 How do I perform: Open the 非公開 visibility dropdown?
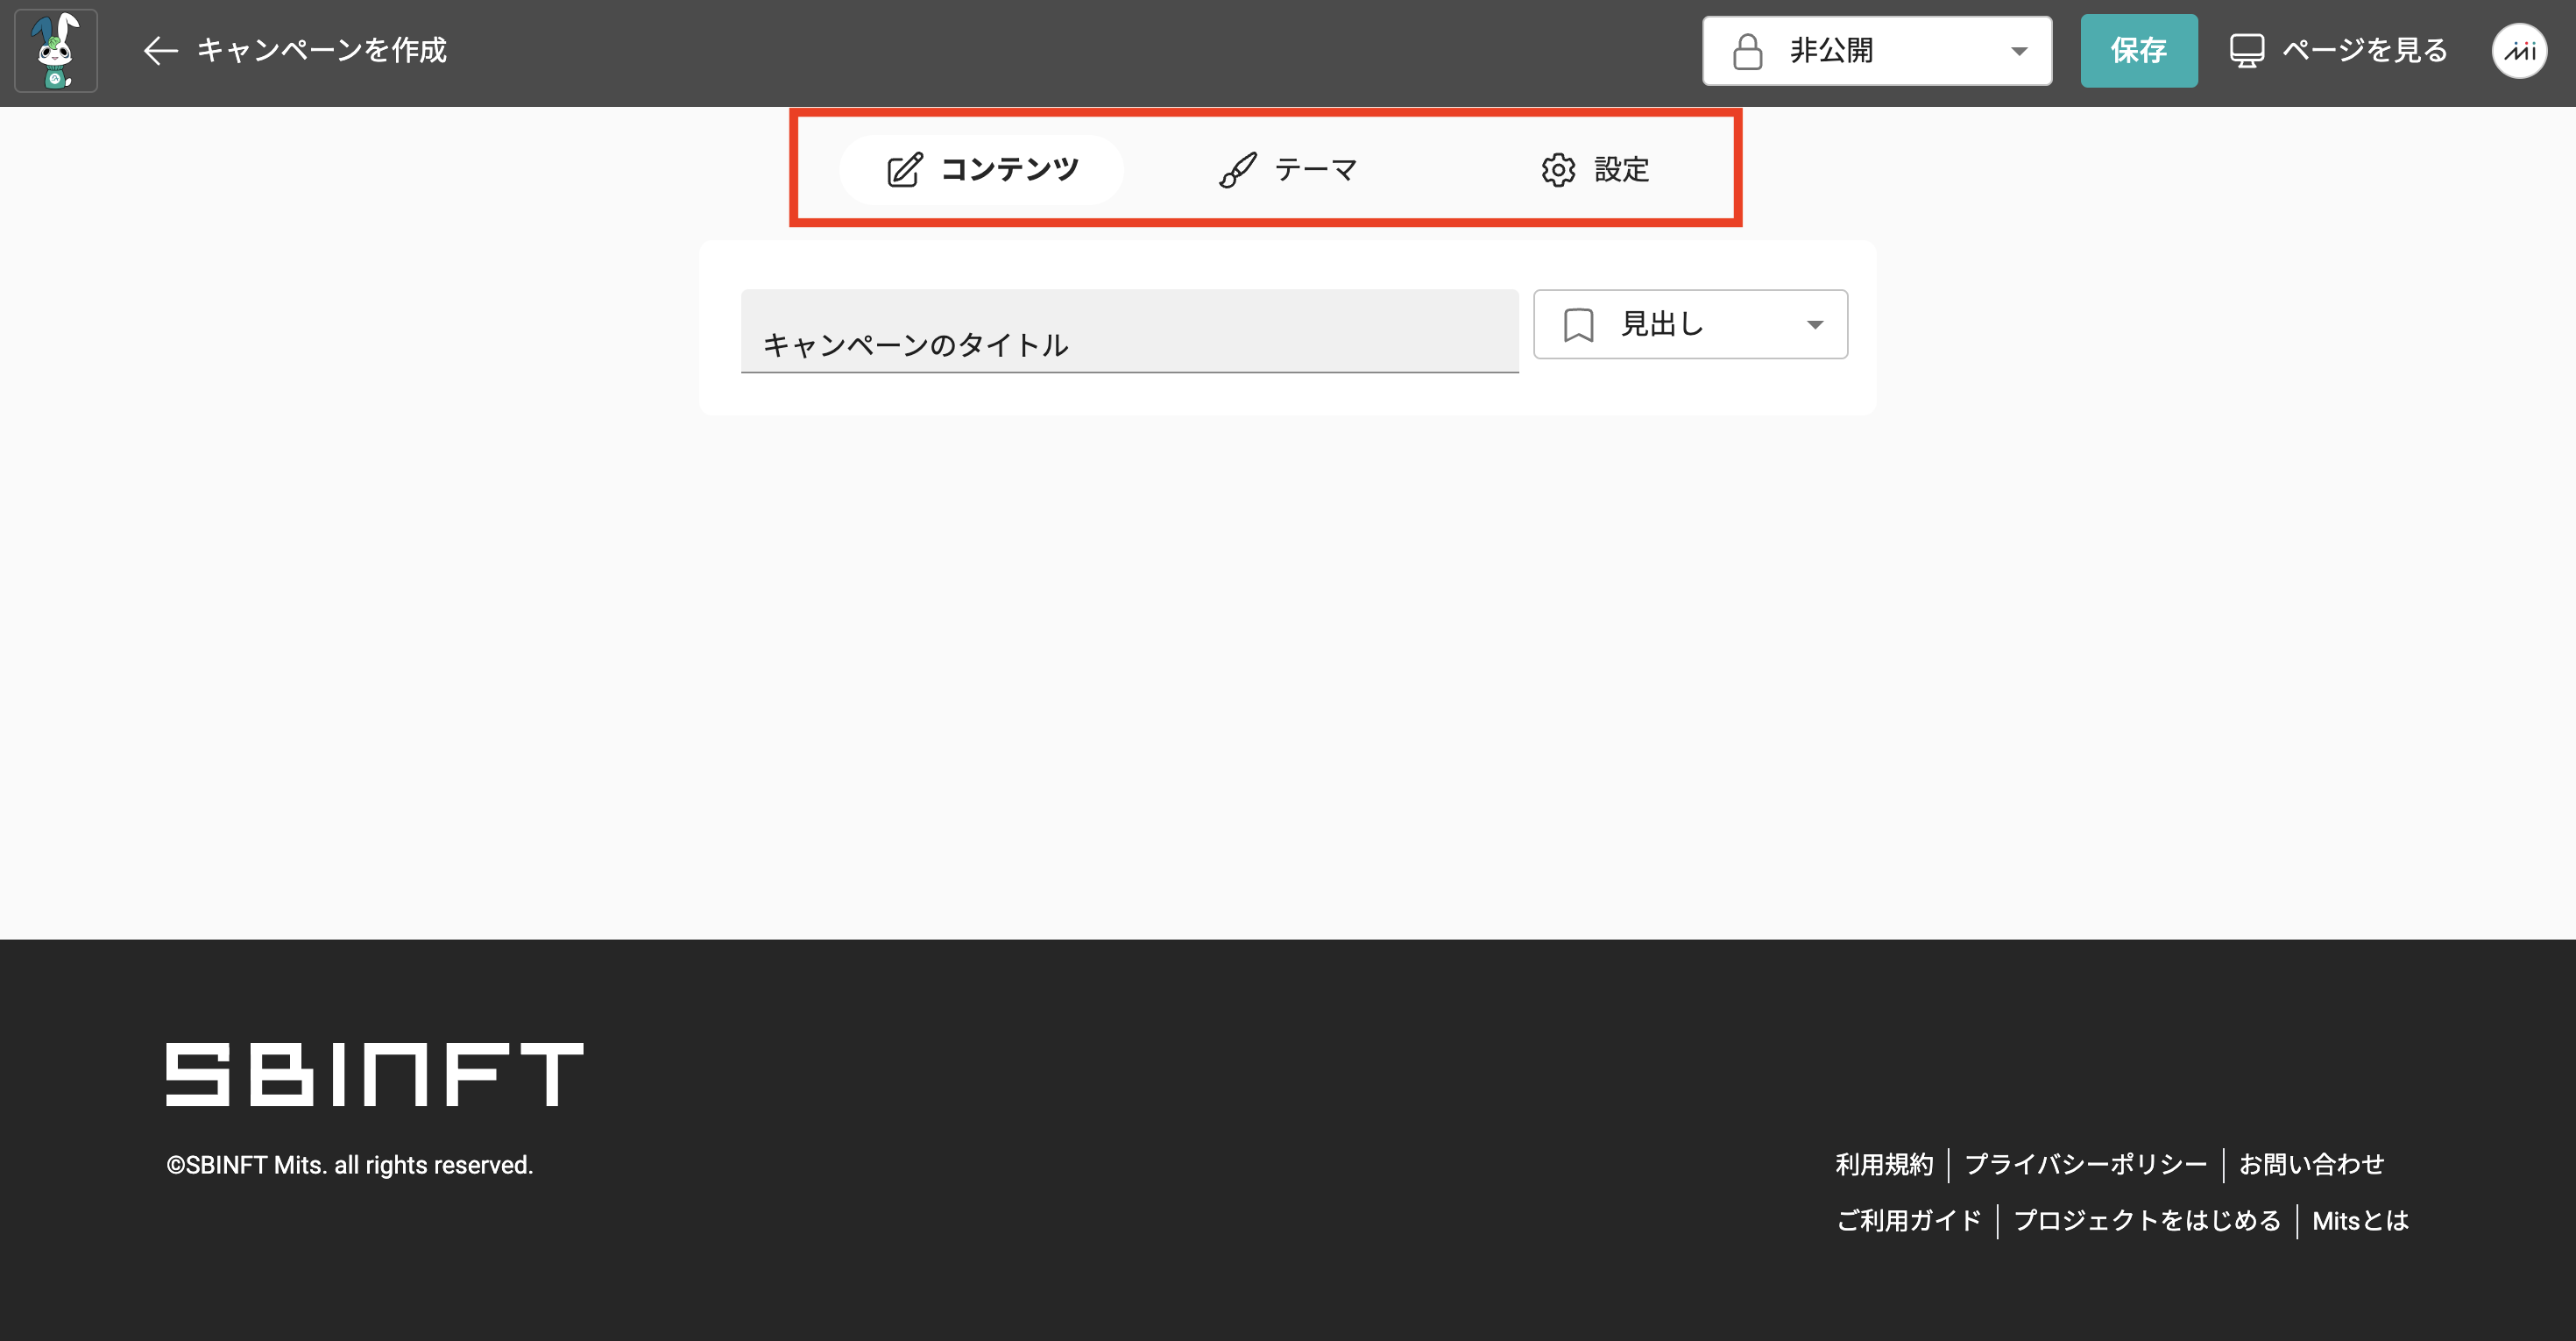[1877, 51]
